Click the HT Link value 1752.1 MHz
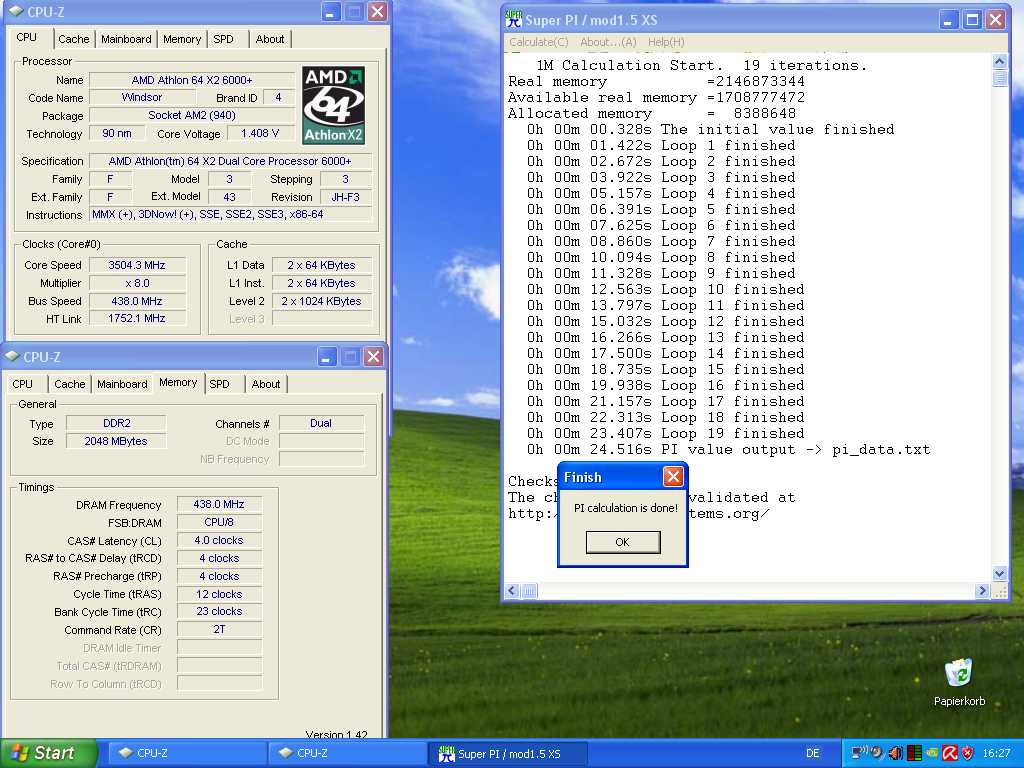The height and width of the screenshot is (768, 1024). [137, 319]
